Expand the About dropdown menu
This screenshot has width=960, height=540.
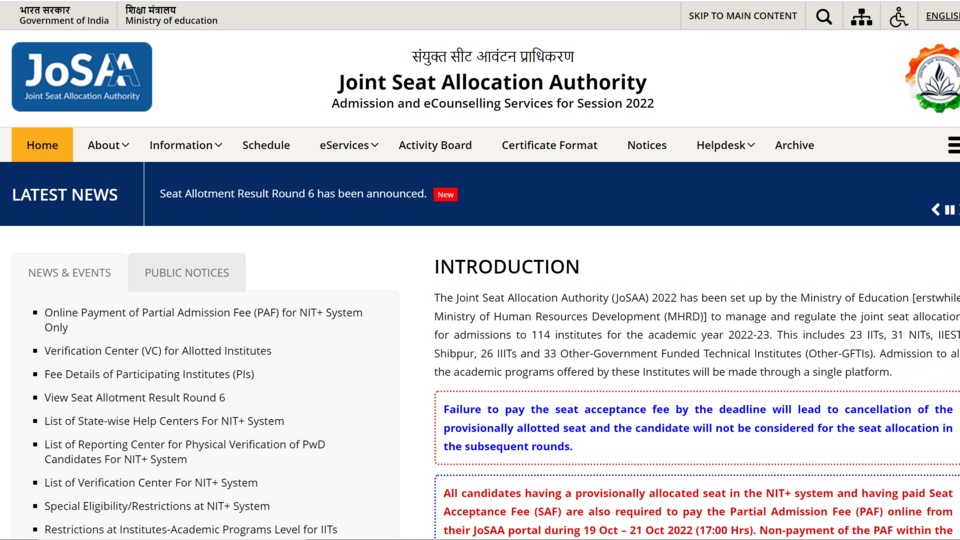108,145
